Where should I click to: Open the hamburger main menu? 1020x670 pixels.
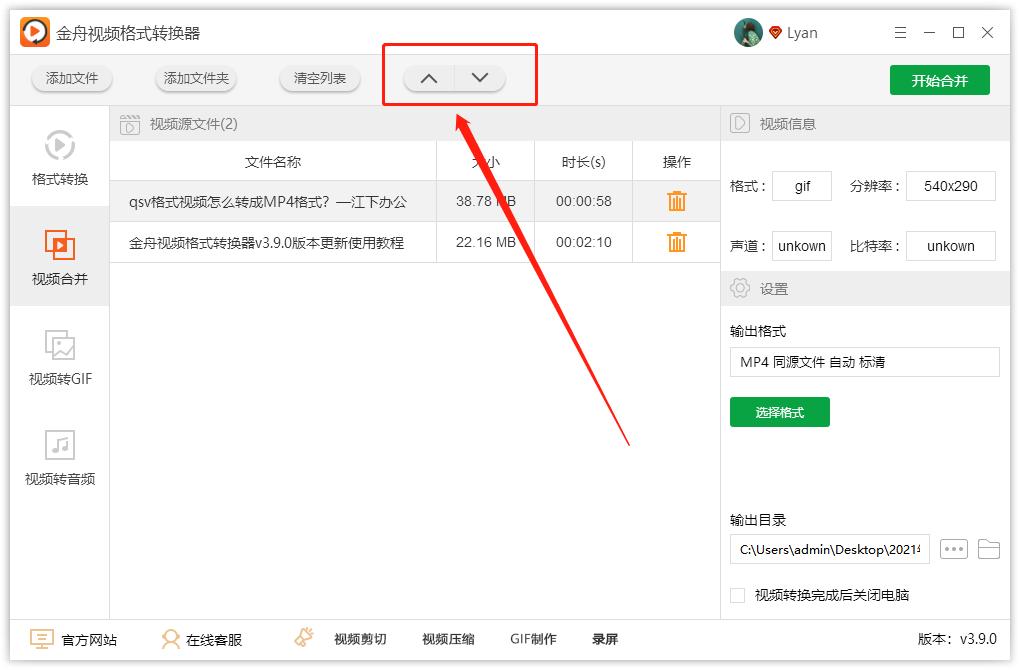click(x=900, y=33)
